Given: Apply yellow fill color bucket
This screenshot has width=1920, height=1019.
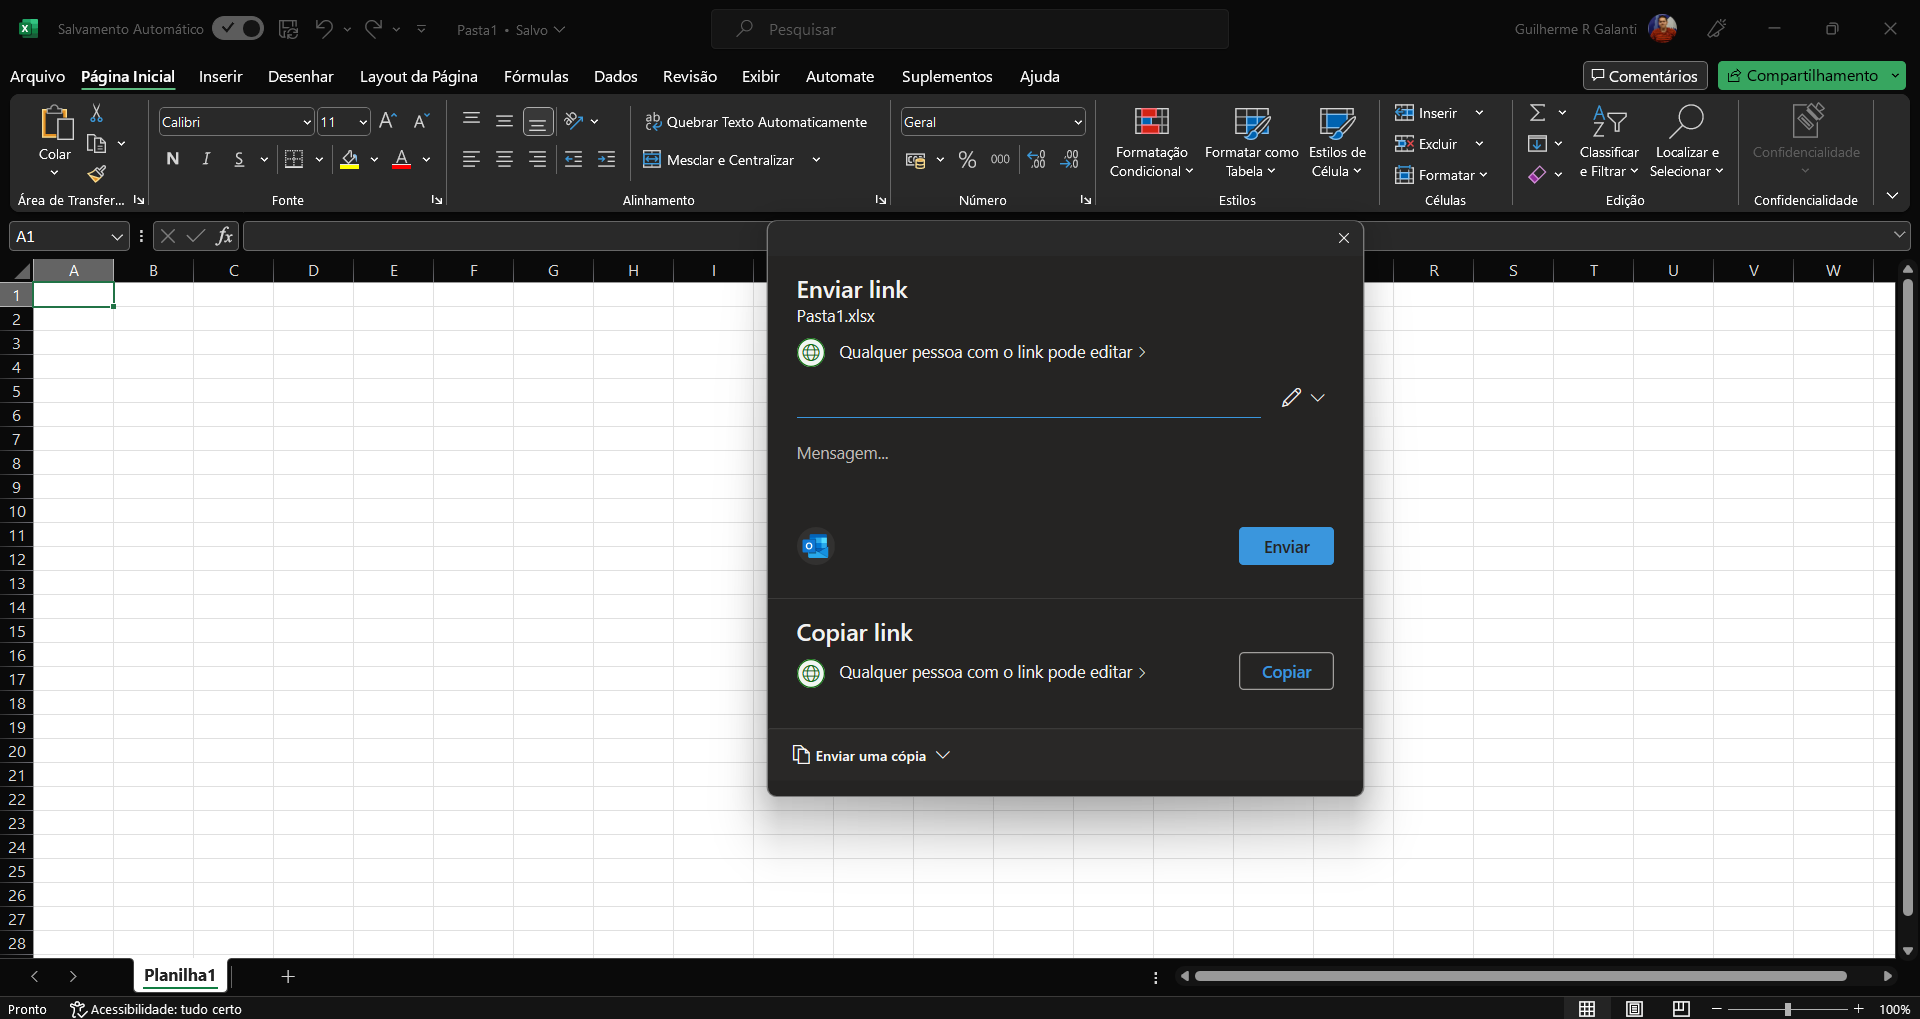Looking at the screenshot, I should pos(349,159).
